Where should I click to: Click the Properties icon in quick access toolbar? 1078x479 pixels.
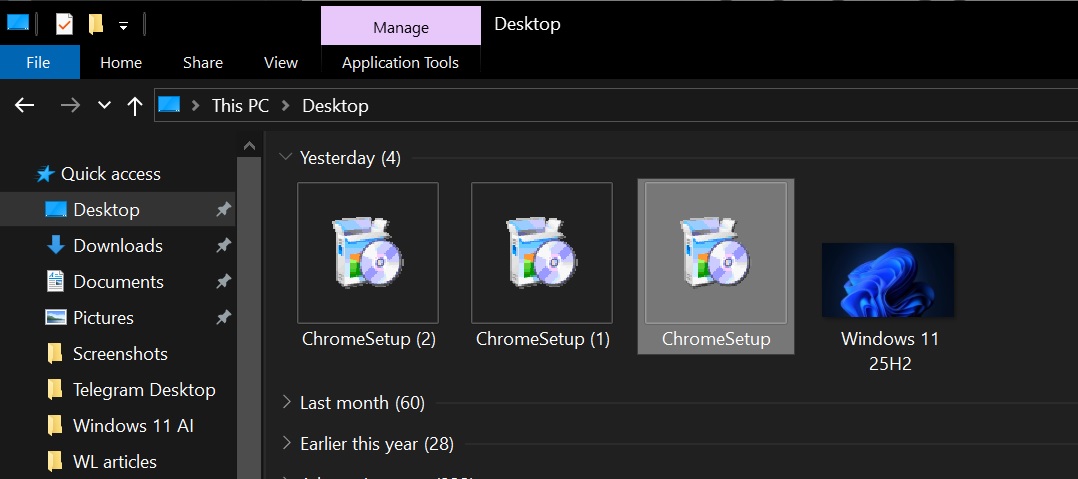[64, 24]
